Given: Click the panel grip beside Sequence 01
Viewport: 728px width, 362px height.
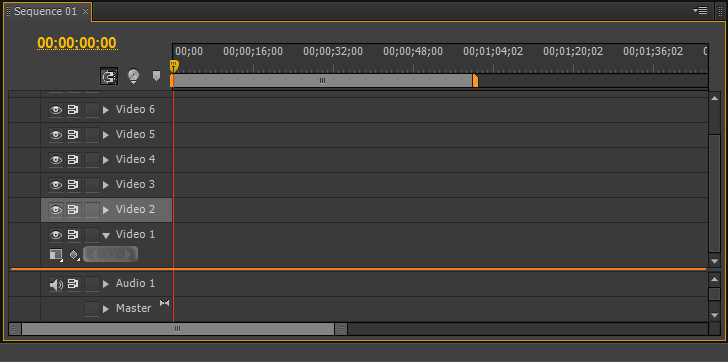Looking at the screenshot, I should [x=8, y=12].
